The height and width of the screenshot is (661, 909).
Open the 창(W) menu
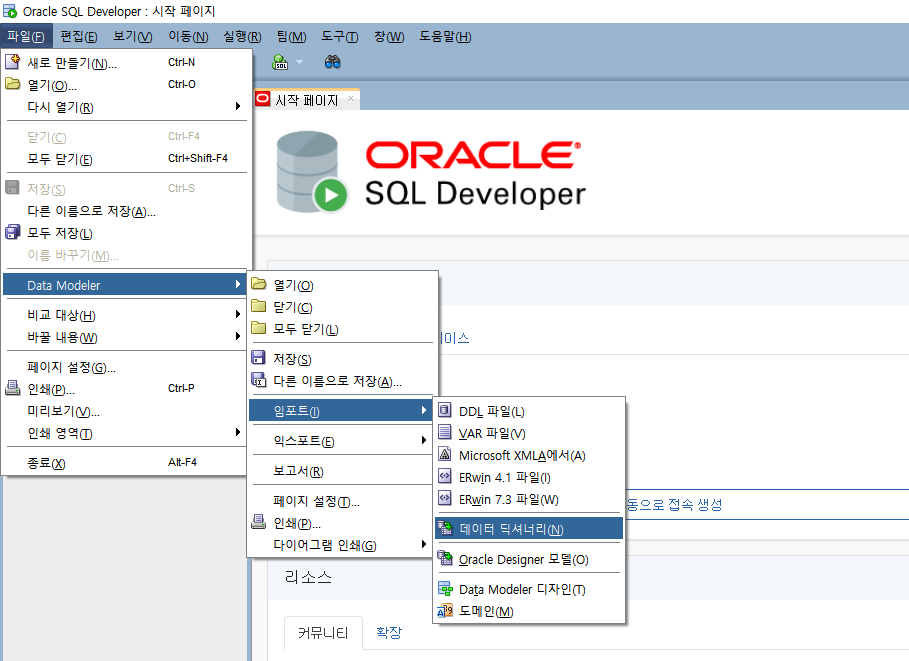(x=389, y=37)
